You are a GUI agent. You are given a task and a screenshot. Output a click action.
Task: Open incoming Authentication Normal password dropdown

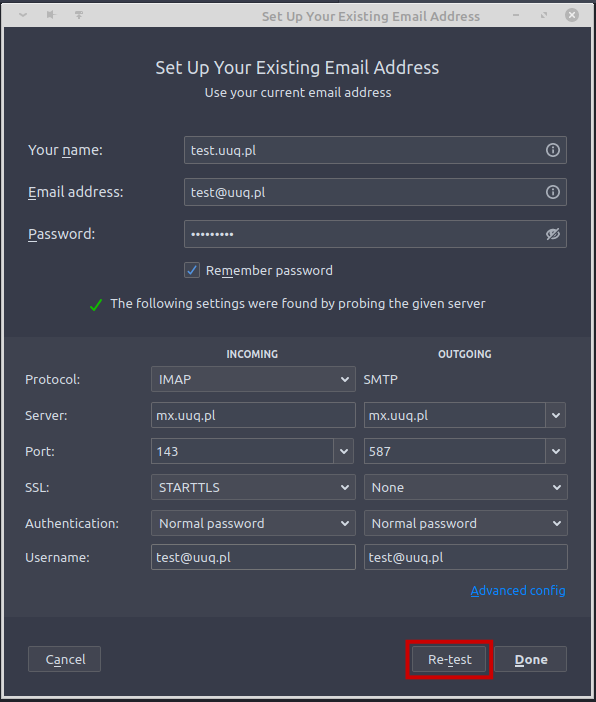253,523
